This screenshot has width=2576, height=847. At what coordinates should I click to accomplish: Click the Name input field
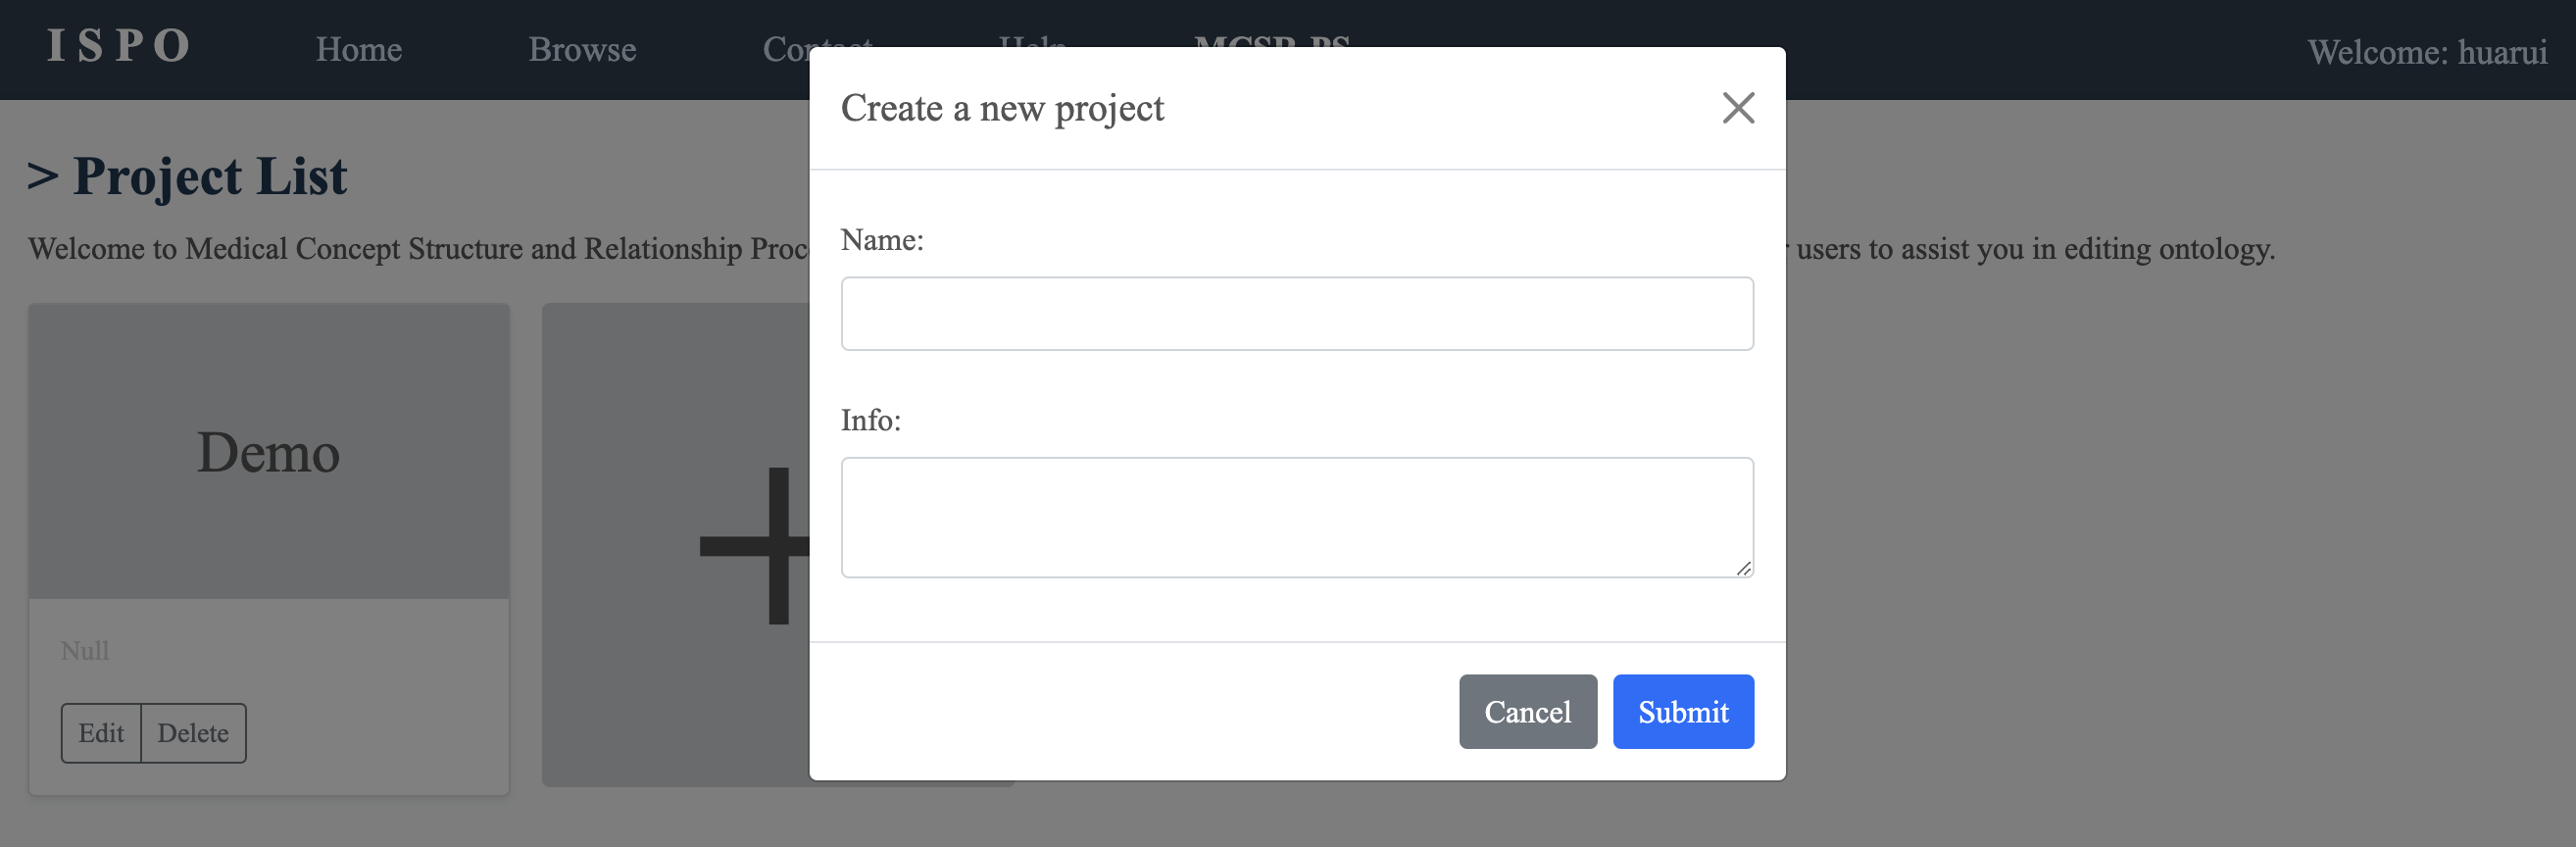click(x=1297, y=314)
